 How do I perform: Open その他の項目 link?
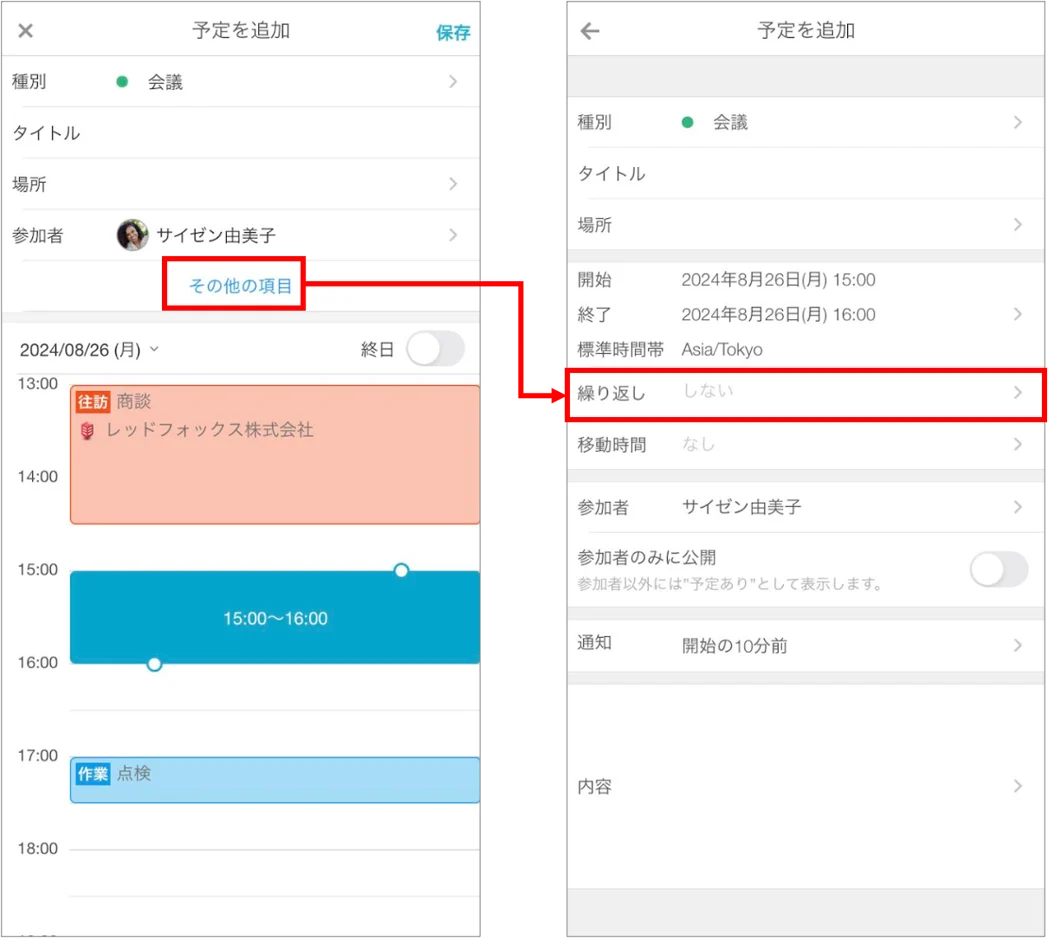(x=241, y=285)
